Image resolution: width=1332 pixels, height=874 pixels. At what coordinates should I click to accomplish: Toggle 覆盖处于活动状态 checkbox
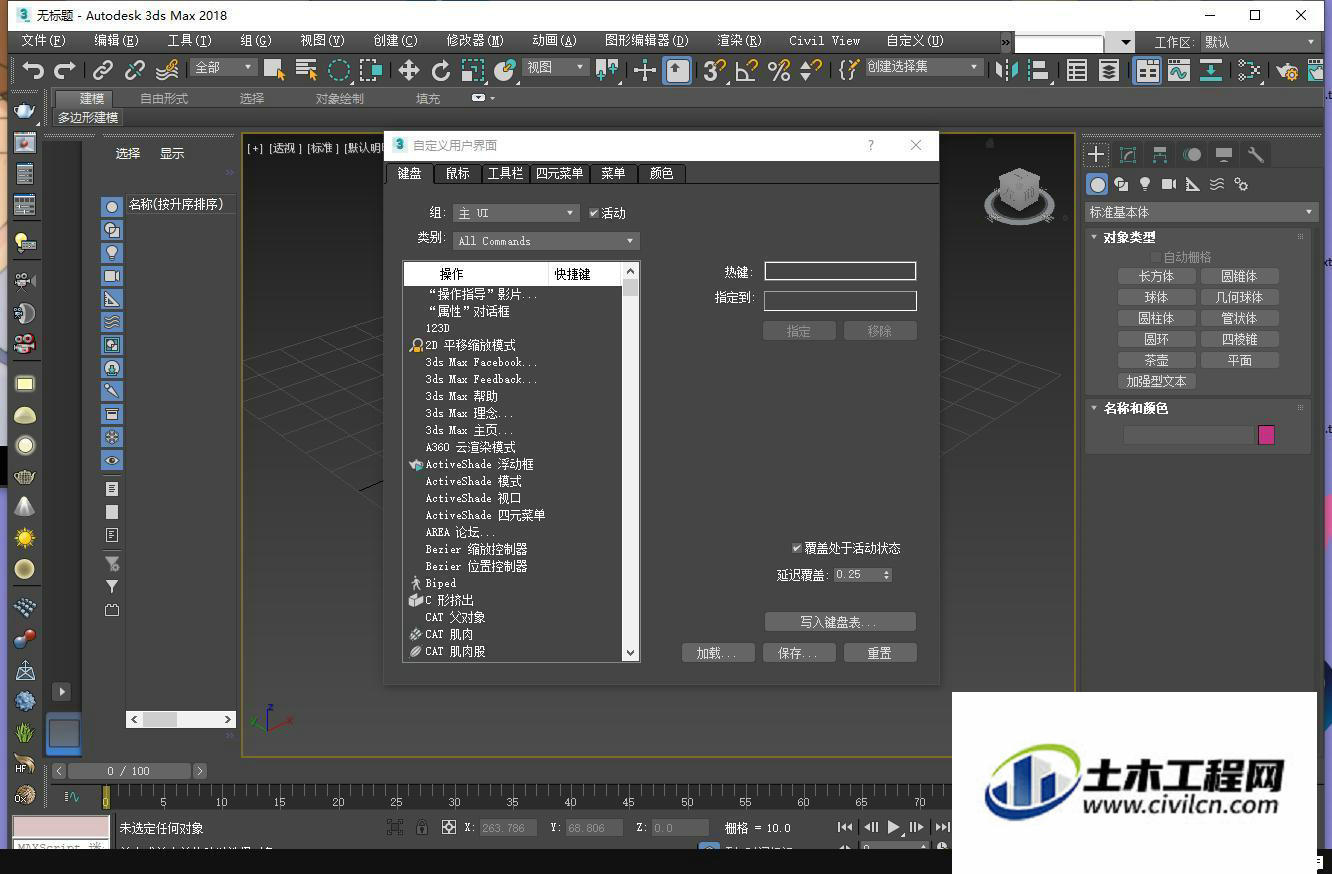[x=797, y=548]
